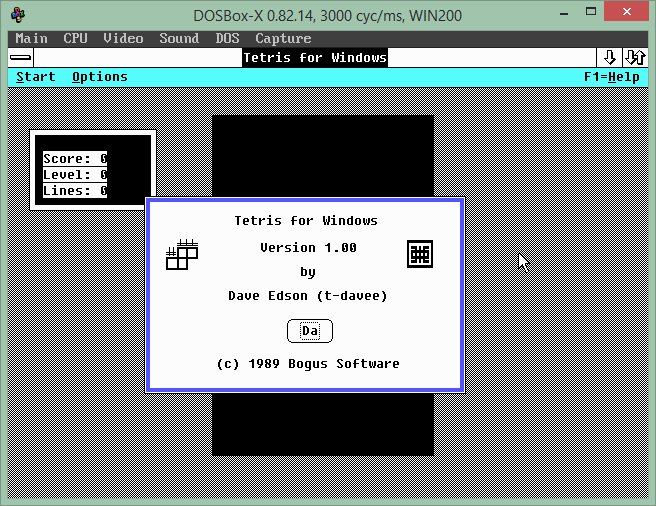This screenshot has height=506, width=656.
Task: Click the Tetris for Windows title bar text
Action: pos(315,57)
